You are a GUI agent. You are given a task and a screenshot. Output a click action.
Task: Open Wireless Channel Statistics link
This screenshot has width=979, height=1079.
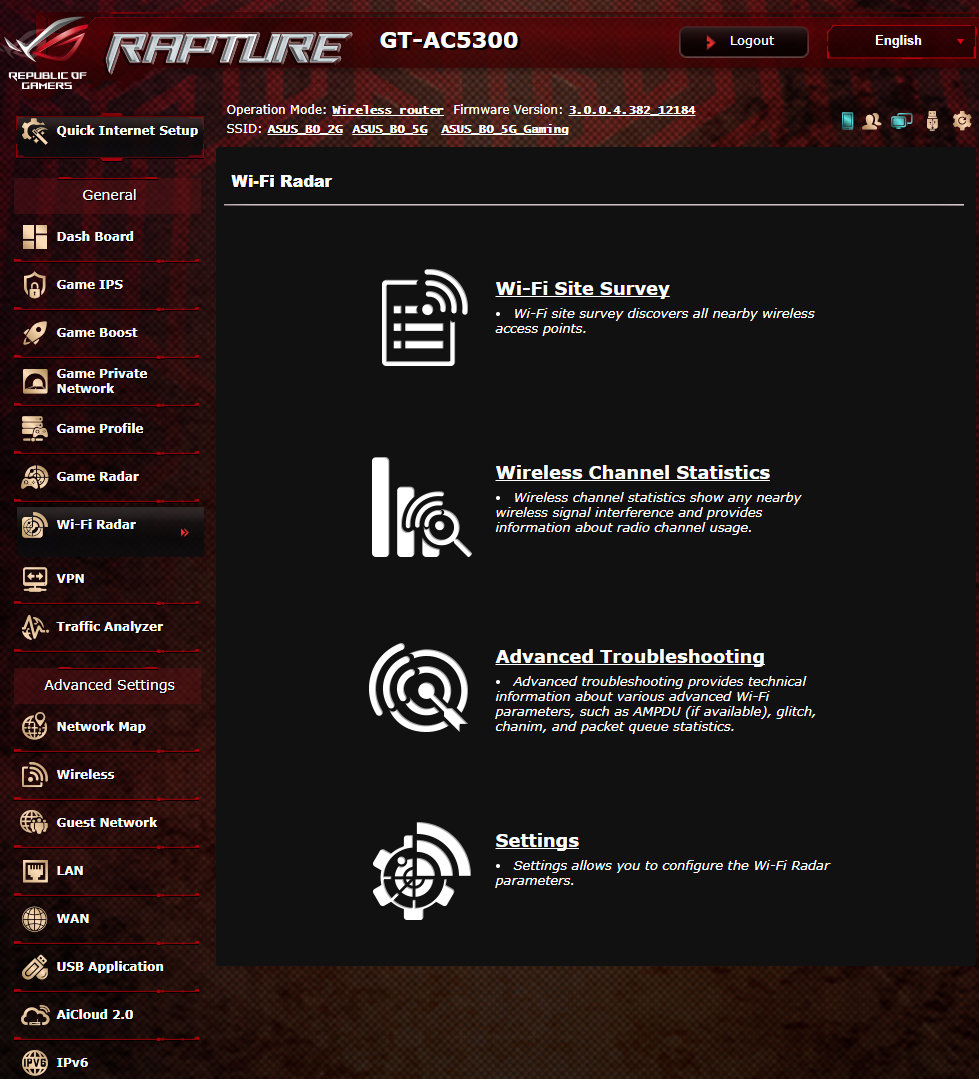pyautogui.click(x=633, y=473)
